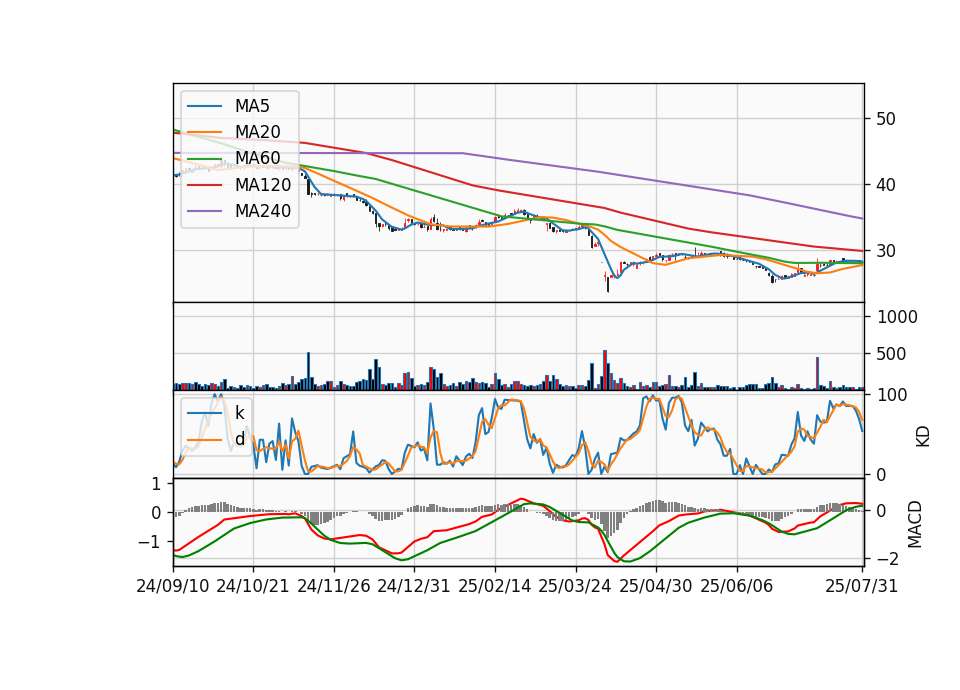Click the 25/02/14 date axis label

click(495, 586)
